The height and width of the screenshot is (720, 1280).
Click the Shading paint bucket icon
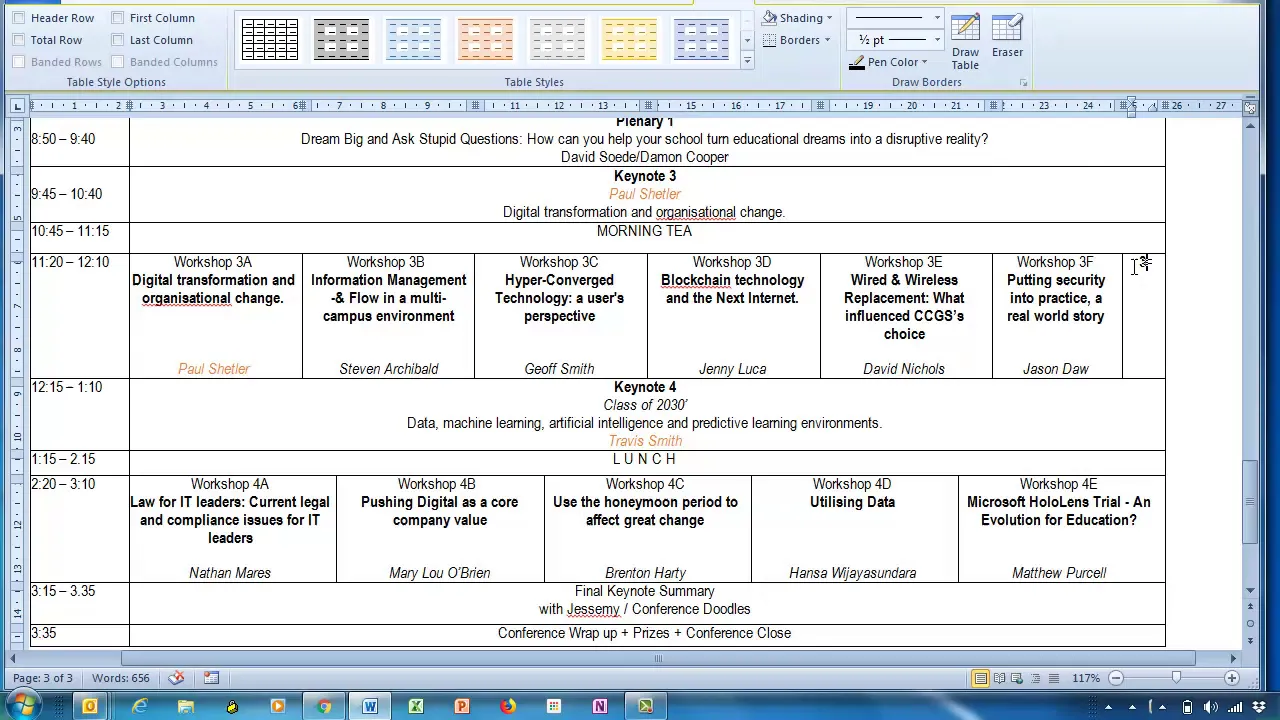pos(770,18)
